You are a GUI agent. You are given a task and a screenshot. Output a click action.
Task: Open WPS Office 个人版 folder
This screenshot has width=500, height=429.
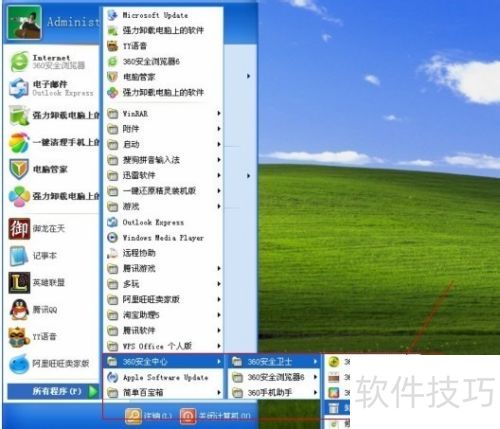tap(163, 346)
